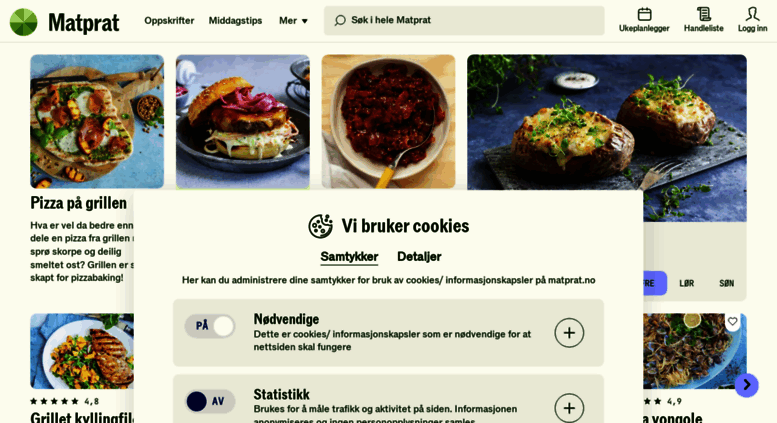Click the cookie icon beside Vi bruker cookies
This screenshot has width=777, height=423.
321,226
